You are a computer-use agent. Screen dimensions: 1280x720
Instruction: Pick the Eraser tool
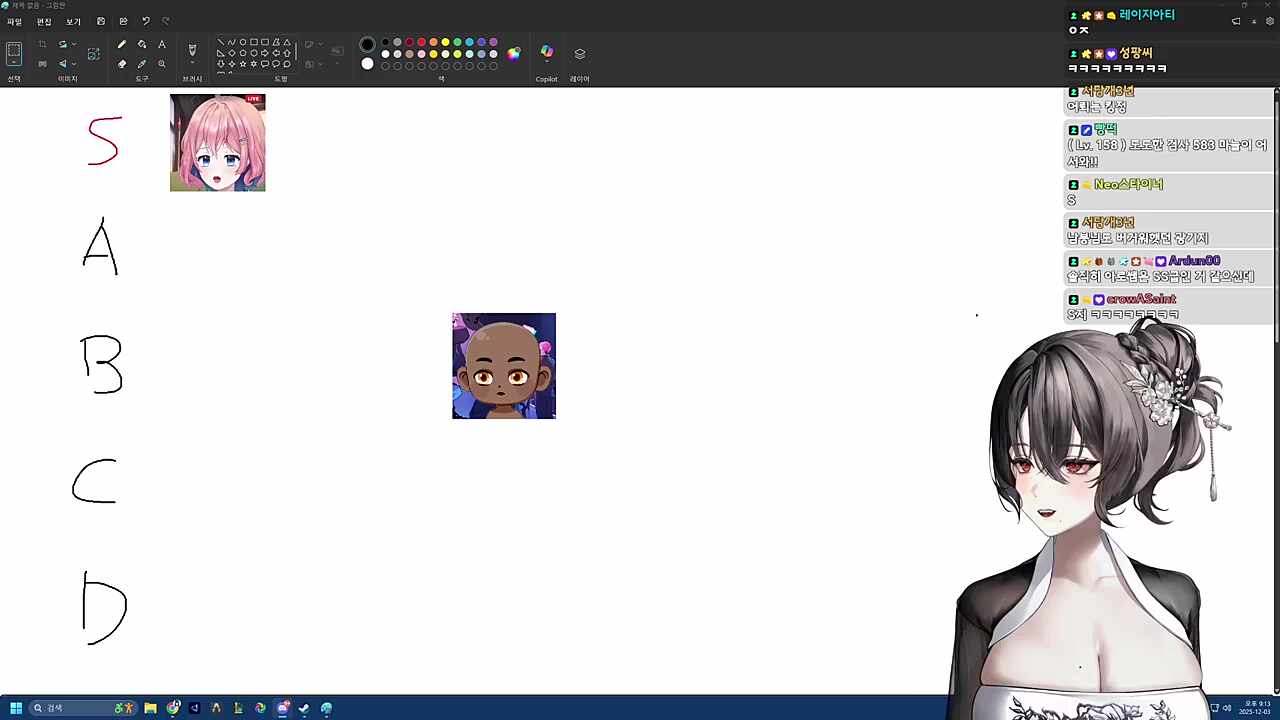tap(122, 64)
